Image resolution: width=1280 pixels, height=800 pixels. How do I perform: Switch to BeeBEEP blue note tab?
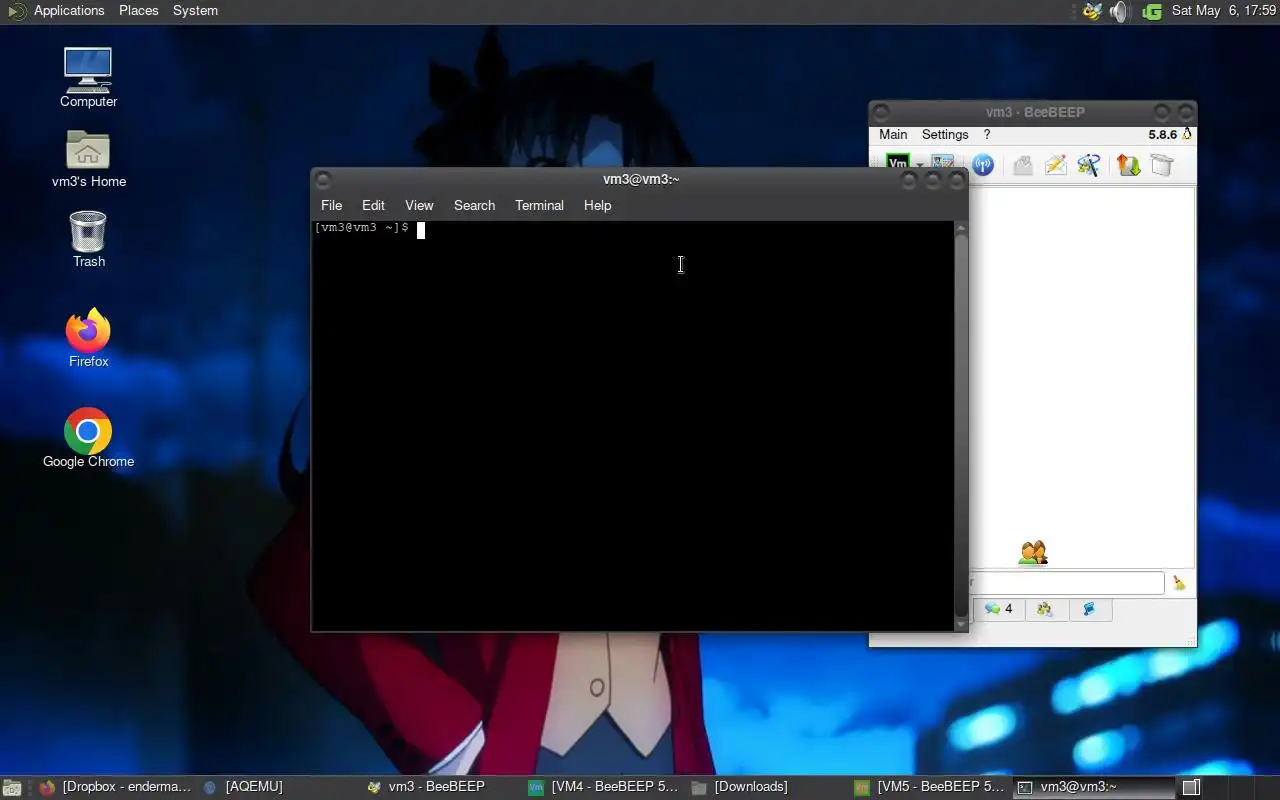pos(1089,609)
